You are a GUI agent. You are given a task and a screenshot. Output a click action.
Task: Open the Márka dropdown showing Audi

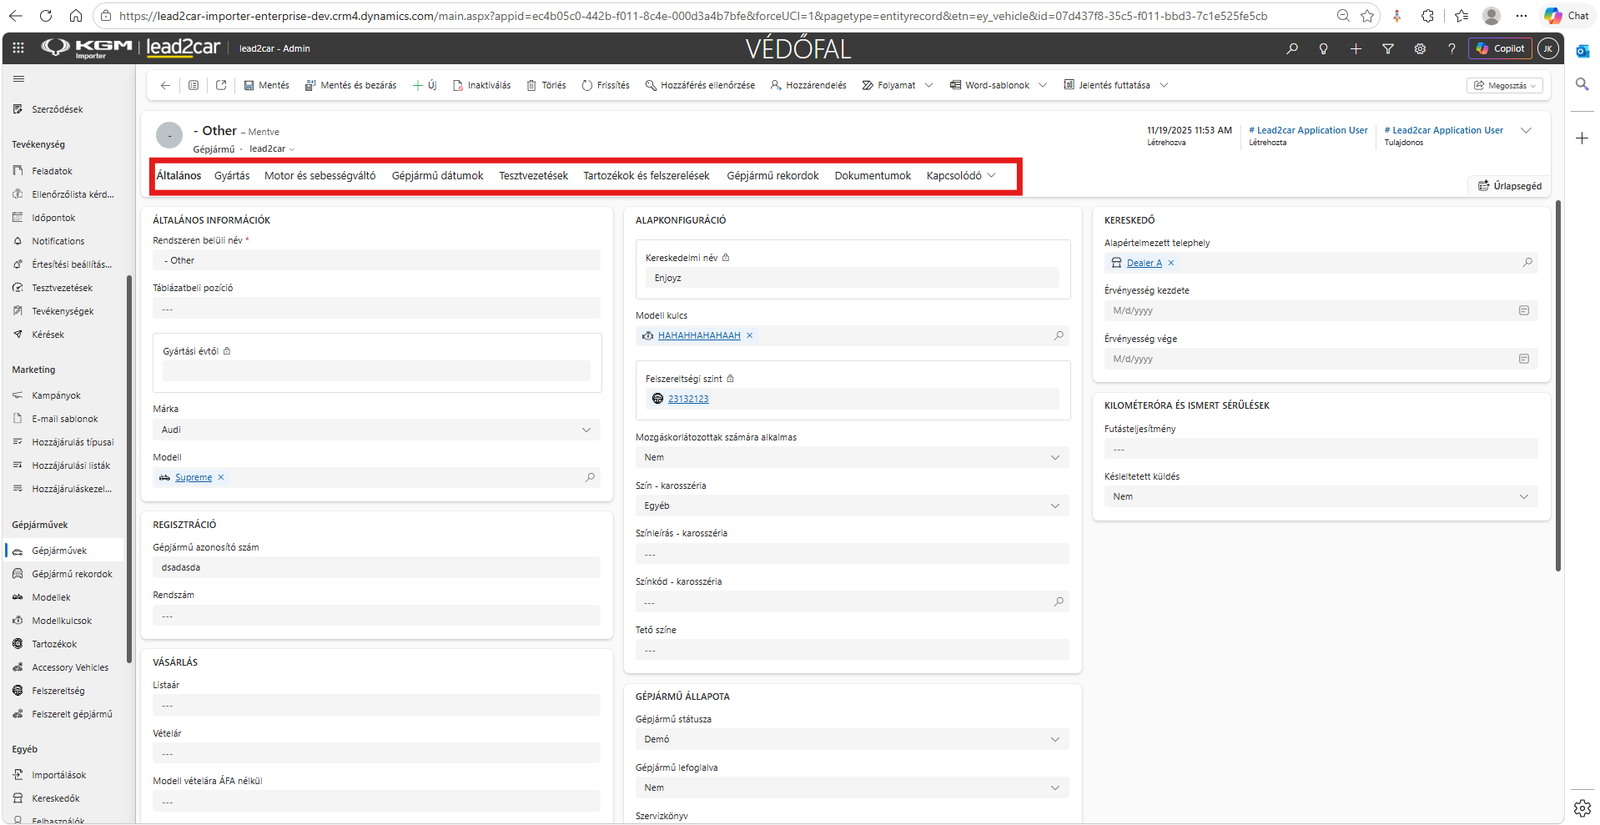click(x=377, y=430)
